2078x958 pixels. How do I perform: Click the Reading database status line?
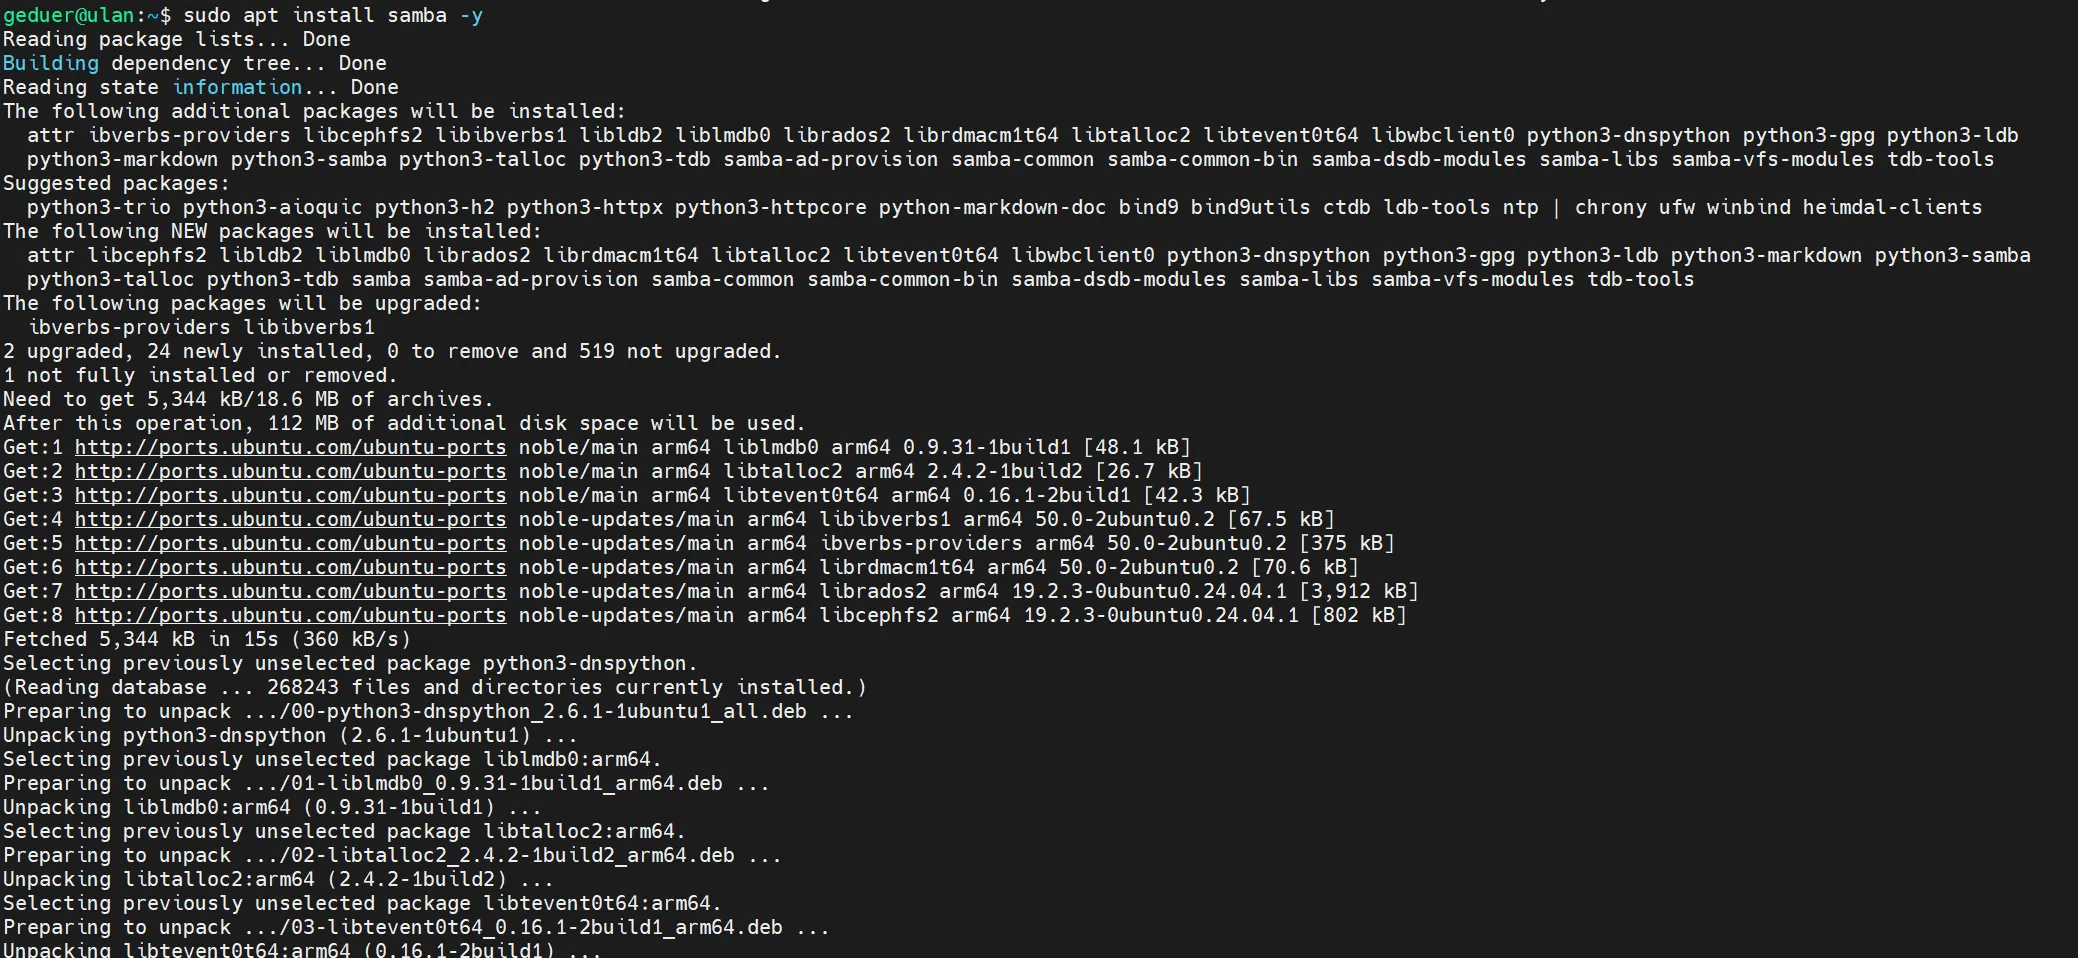tap(434, 687)
